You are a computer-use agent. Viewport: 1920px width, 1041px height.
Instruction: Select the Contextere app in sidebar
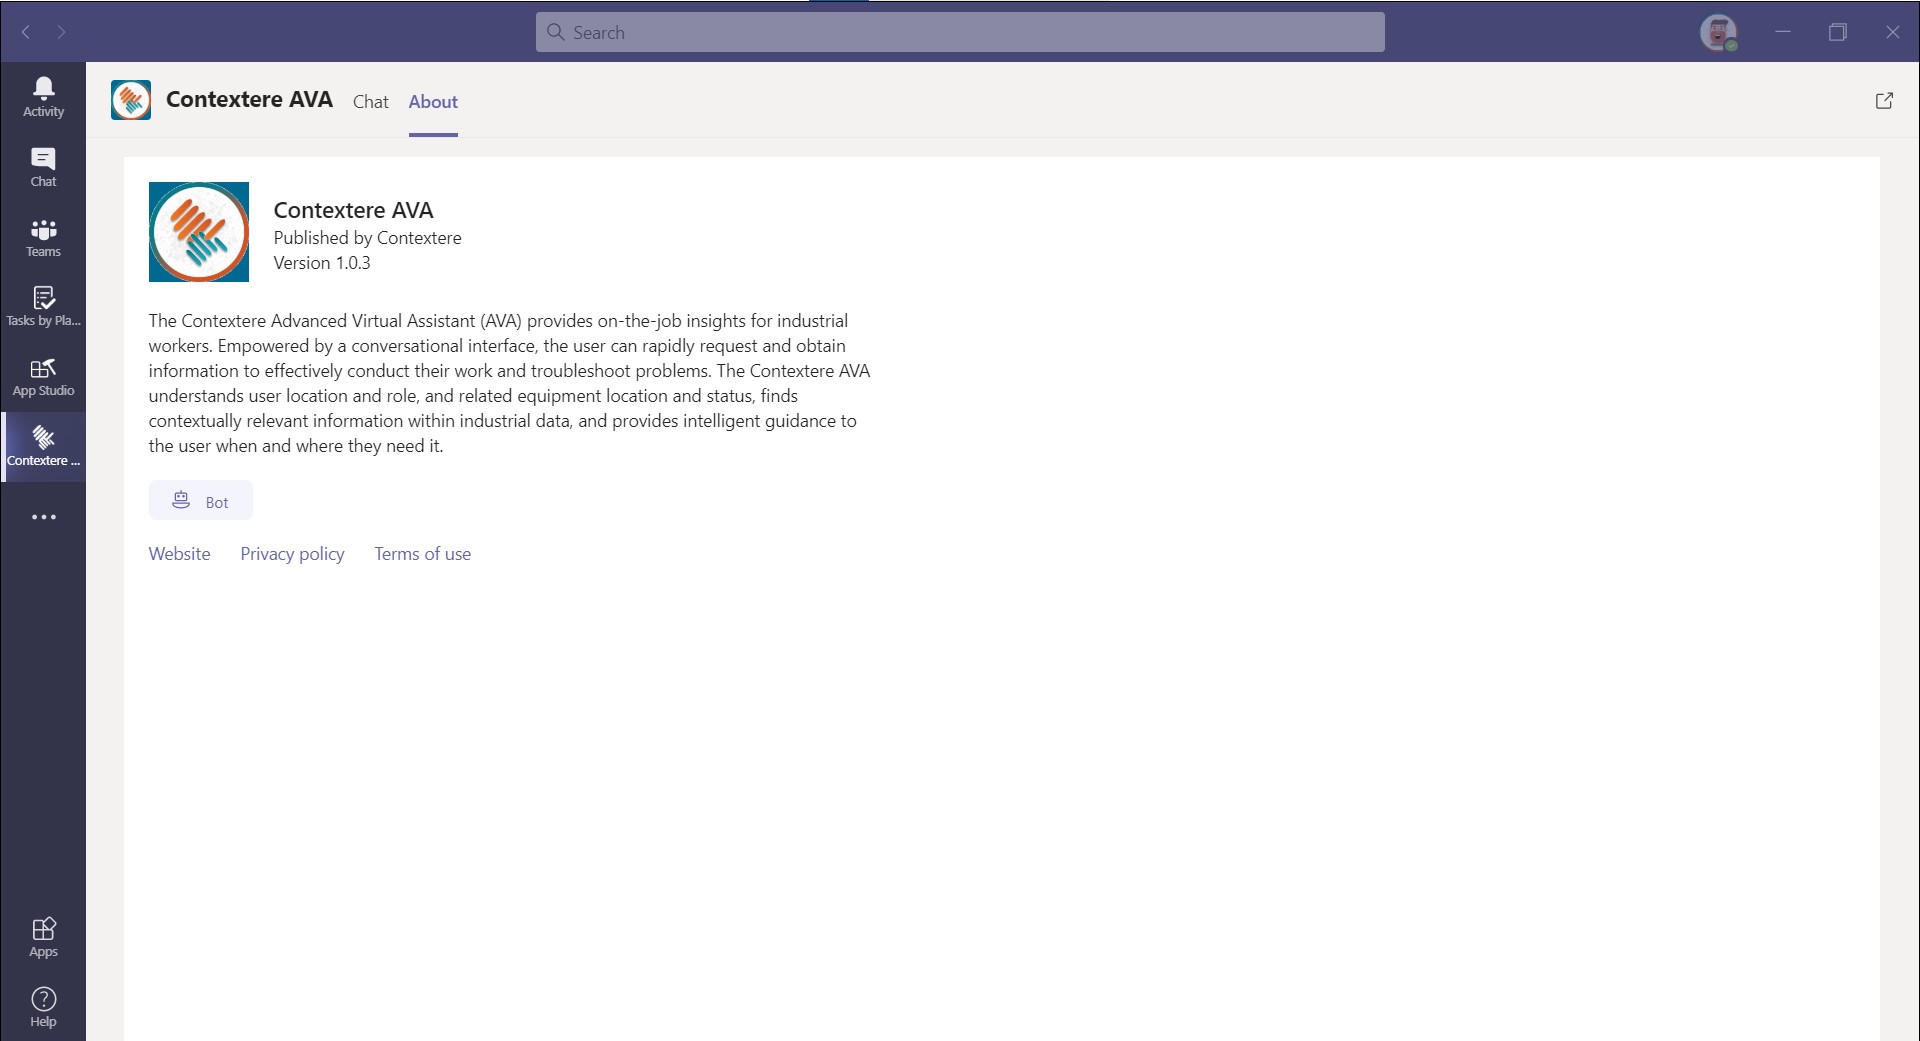coord(43,447)
